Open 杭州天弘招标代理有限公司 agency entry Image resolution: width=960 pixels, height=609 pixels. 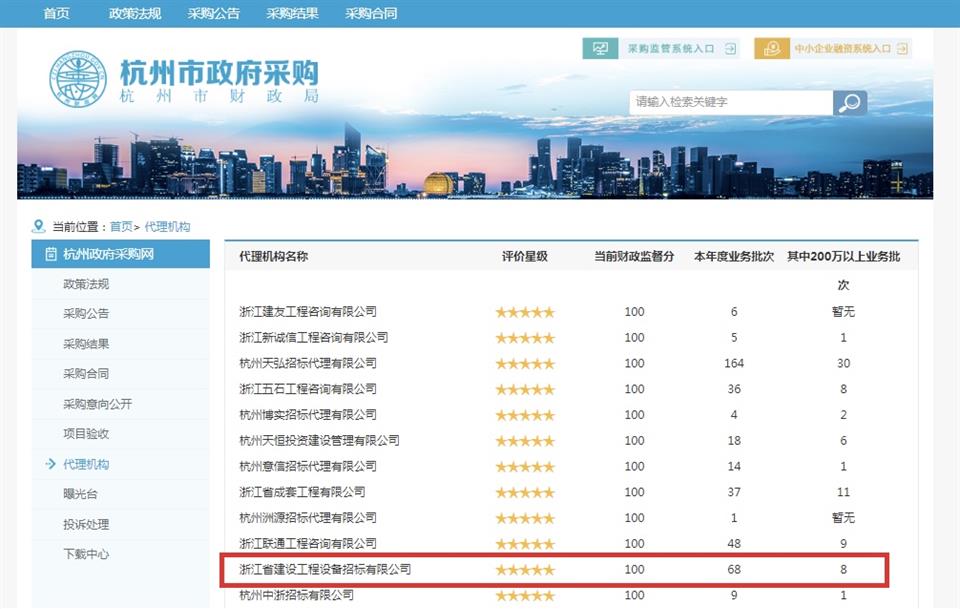(x=308, y=363)
